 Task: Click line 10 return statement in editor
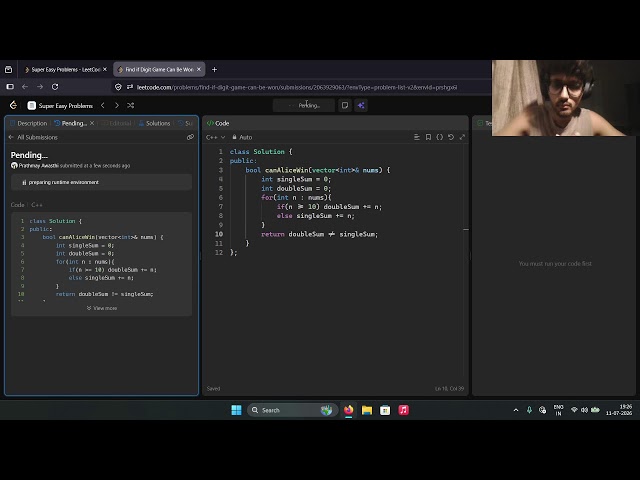(320, 234)
